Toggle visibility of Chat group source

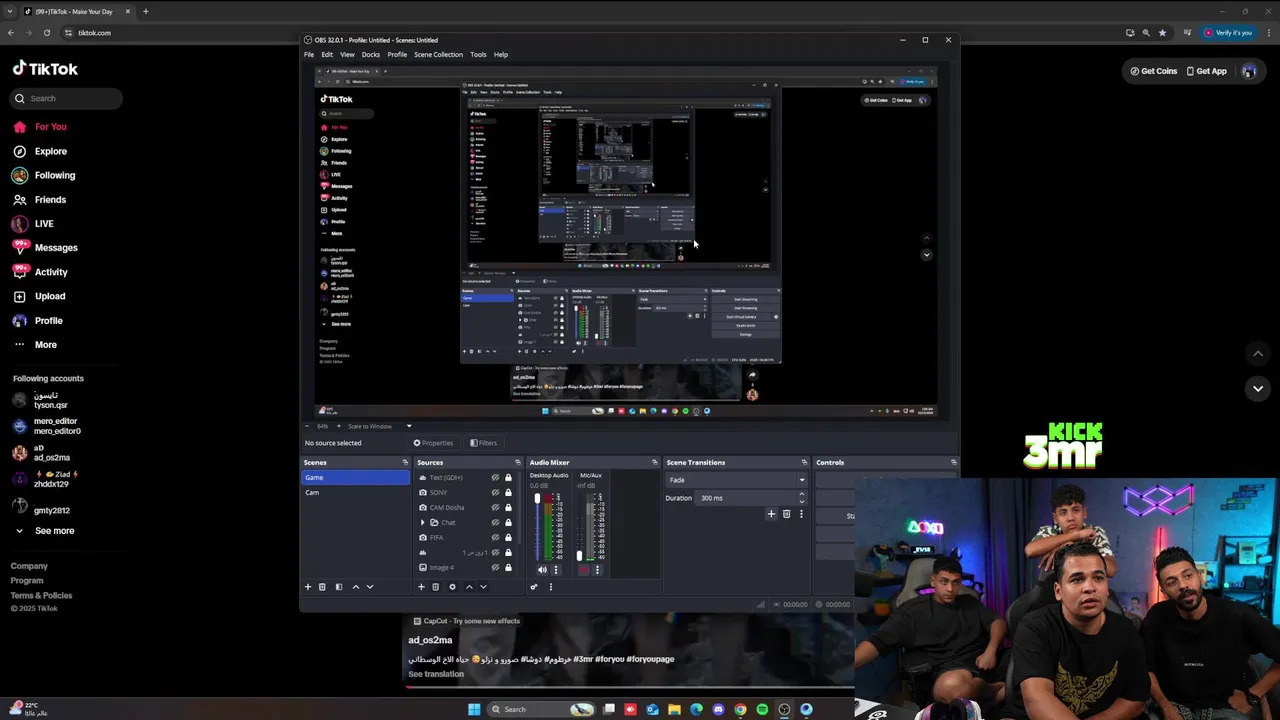tap(495, 523)
